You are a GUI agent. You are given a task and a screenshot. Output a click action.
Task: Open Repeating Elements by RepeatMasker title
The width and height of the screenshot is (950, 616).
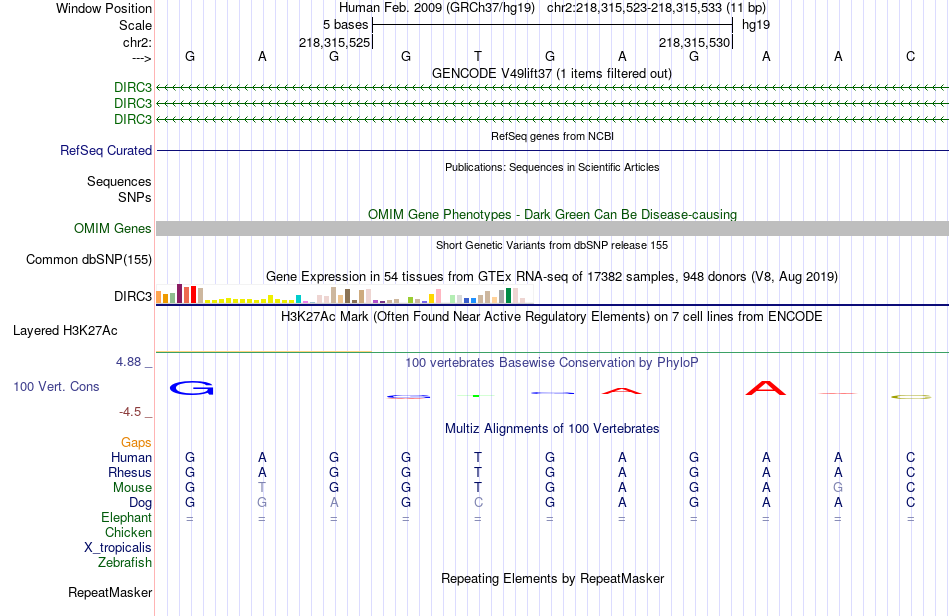[552, 578]
